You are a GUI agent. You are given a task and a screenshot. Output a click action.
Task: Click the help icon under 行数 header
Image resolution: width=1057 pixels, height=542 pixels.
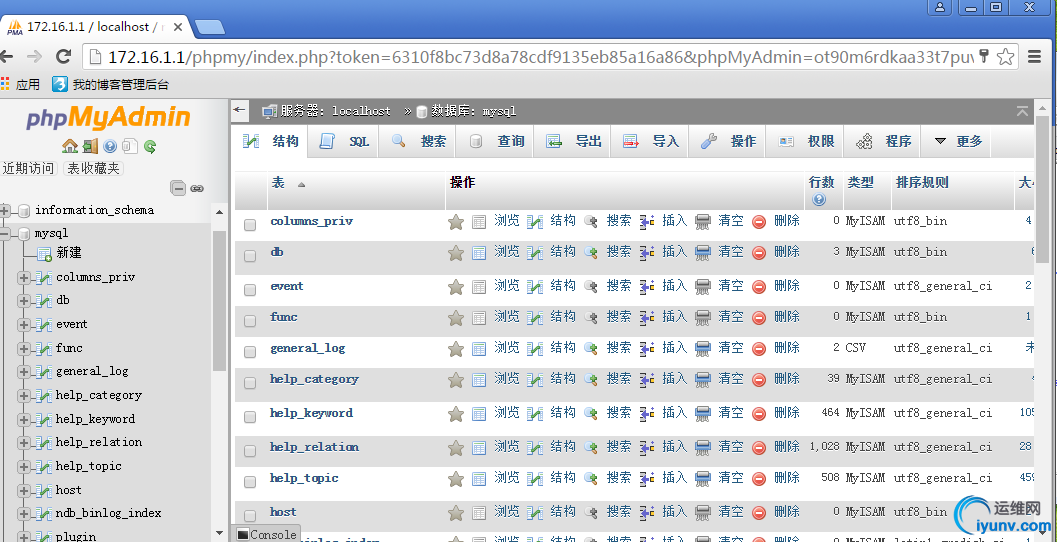click(819, 200)
